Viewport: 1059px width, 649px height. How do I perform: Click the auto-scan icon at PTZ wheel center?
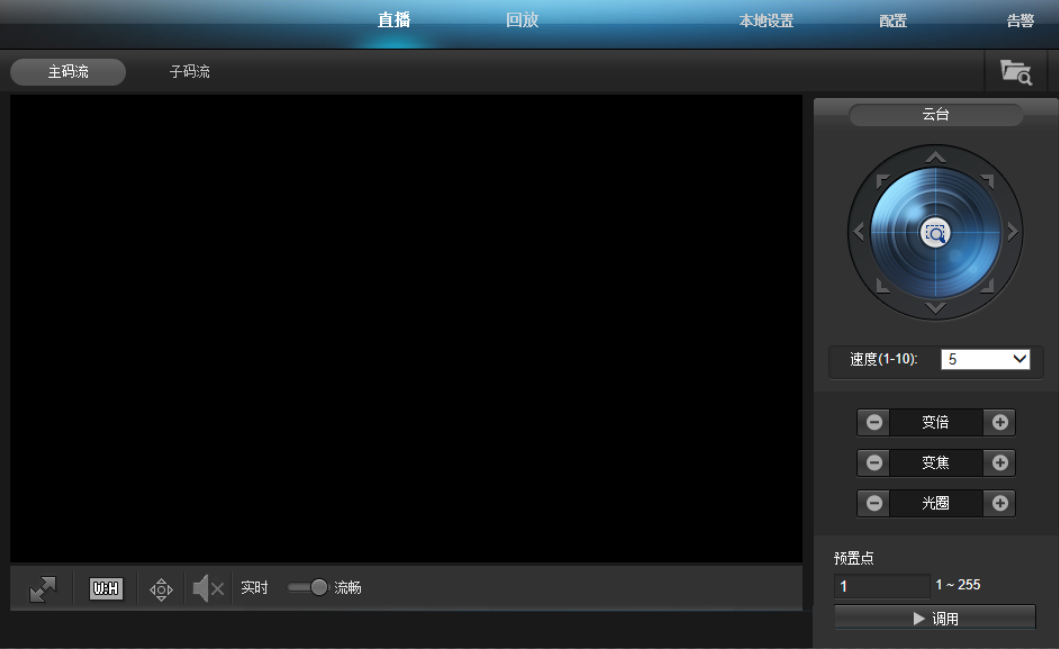(934, 231)
